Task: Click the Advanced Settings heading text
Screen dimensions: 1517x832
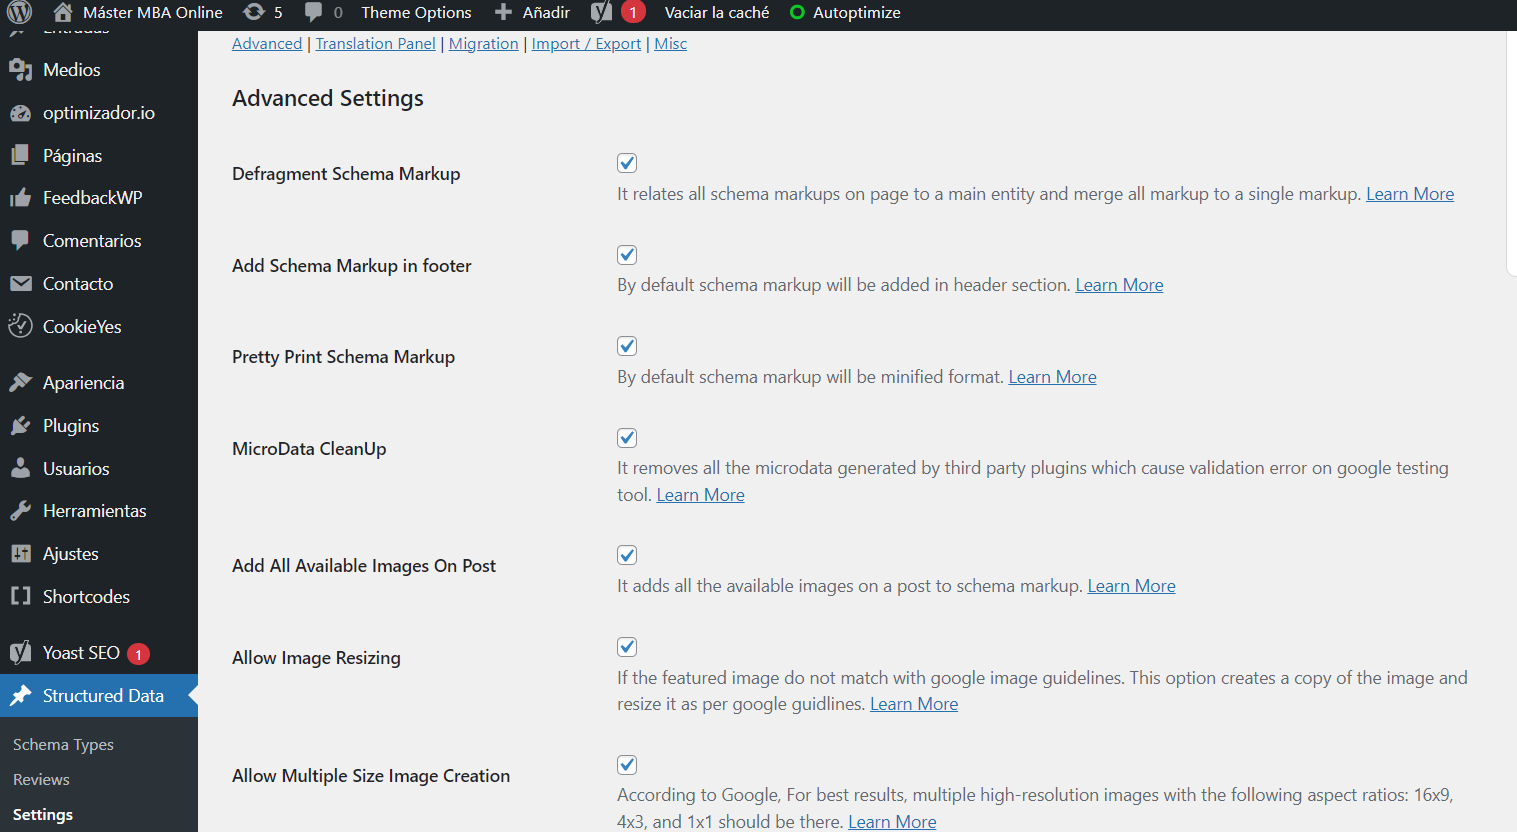Action: (328, 98)
